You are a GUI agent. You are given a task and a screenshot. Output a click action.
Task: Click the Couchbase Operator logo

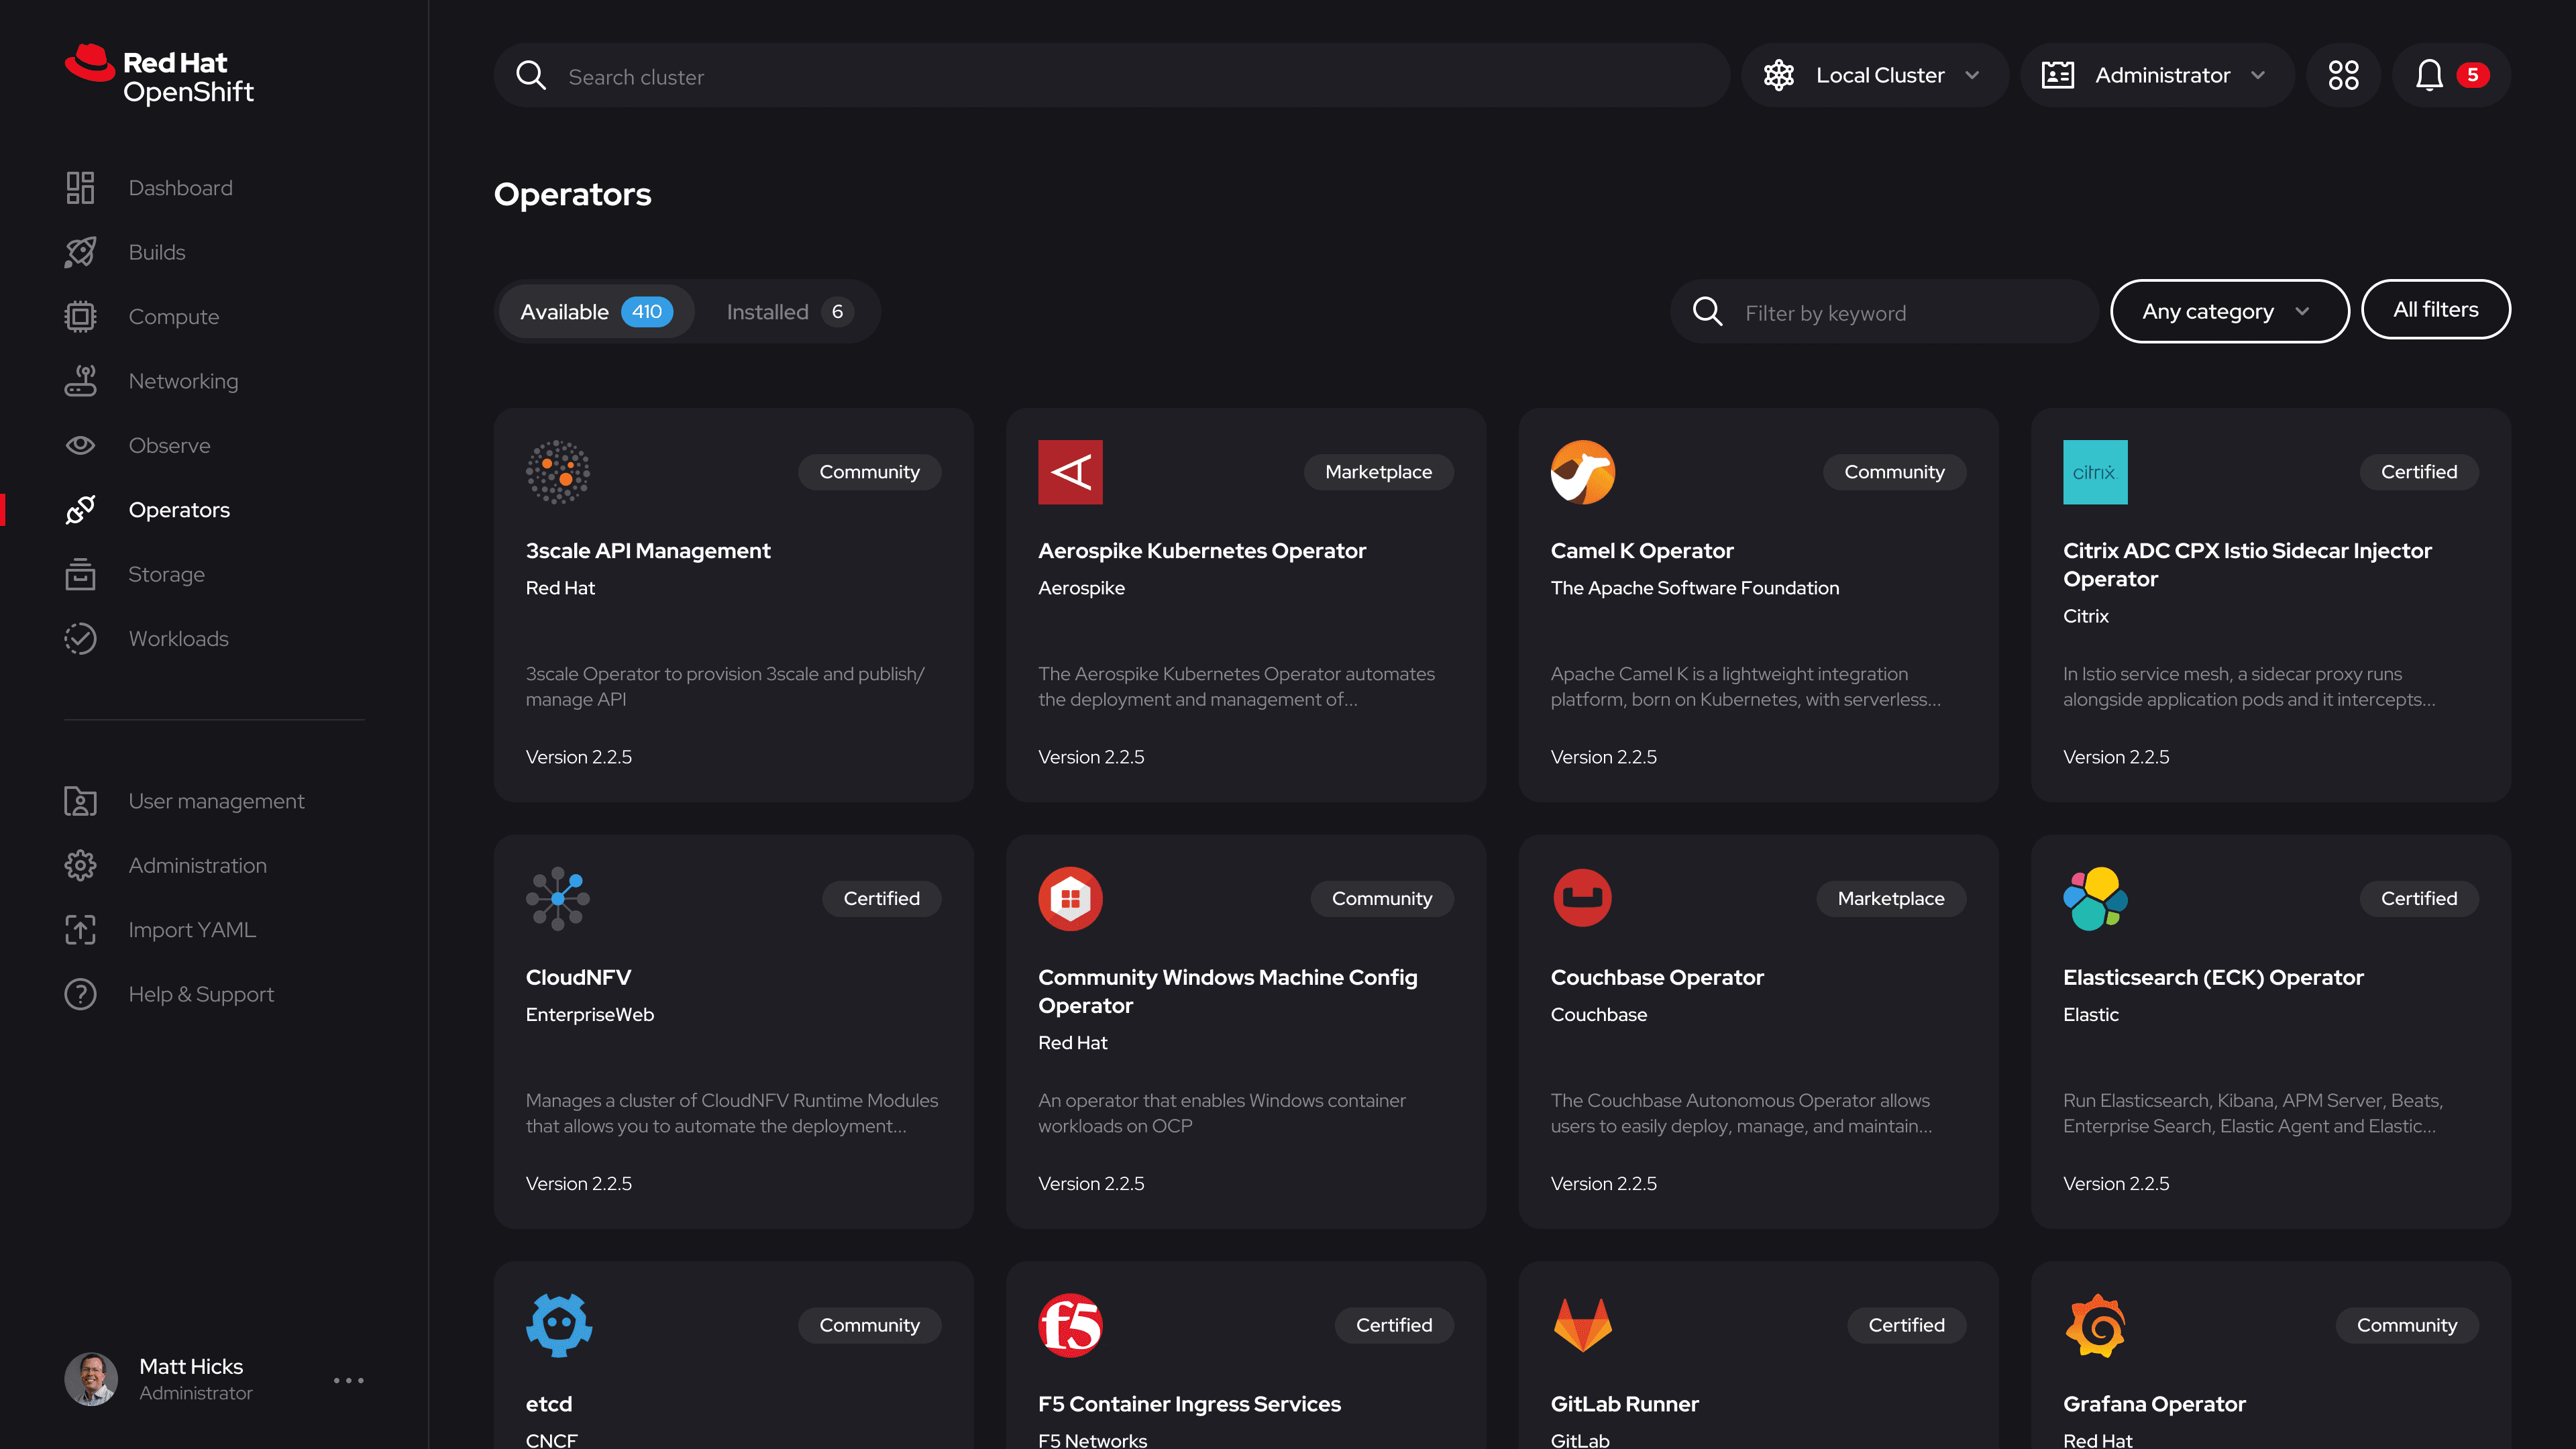(x=1583, y=899)
